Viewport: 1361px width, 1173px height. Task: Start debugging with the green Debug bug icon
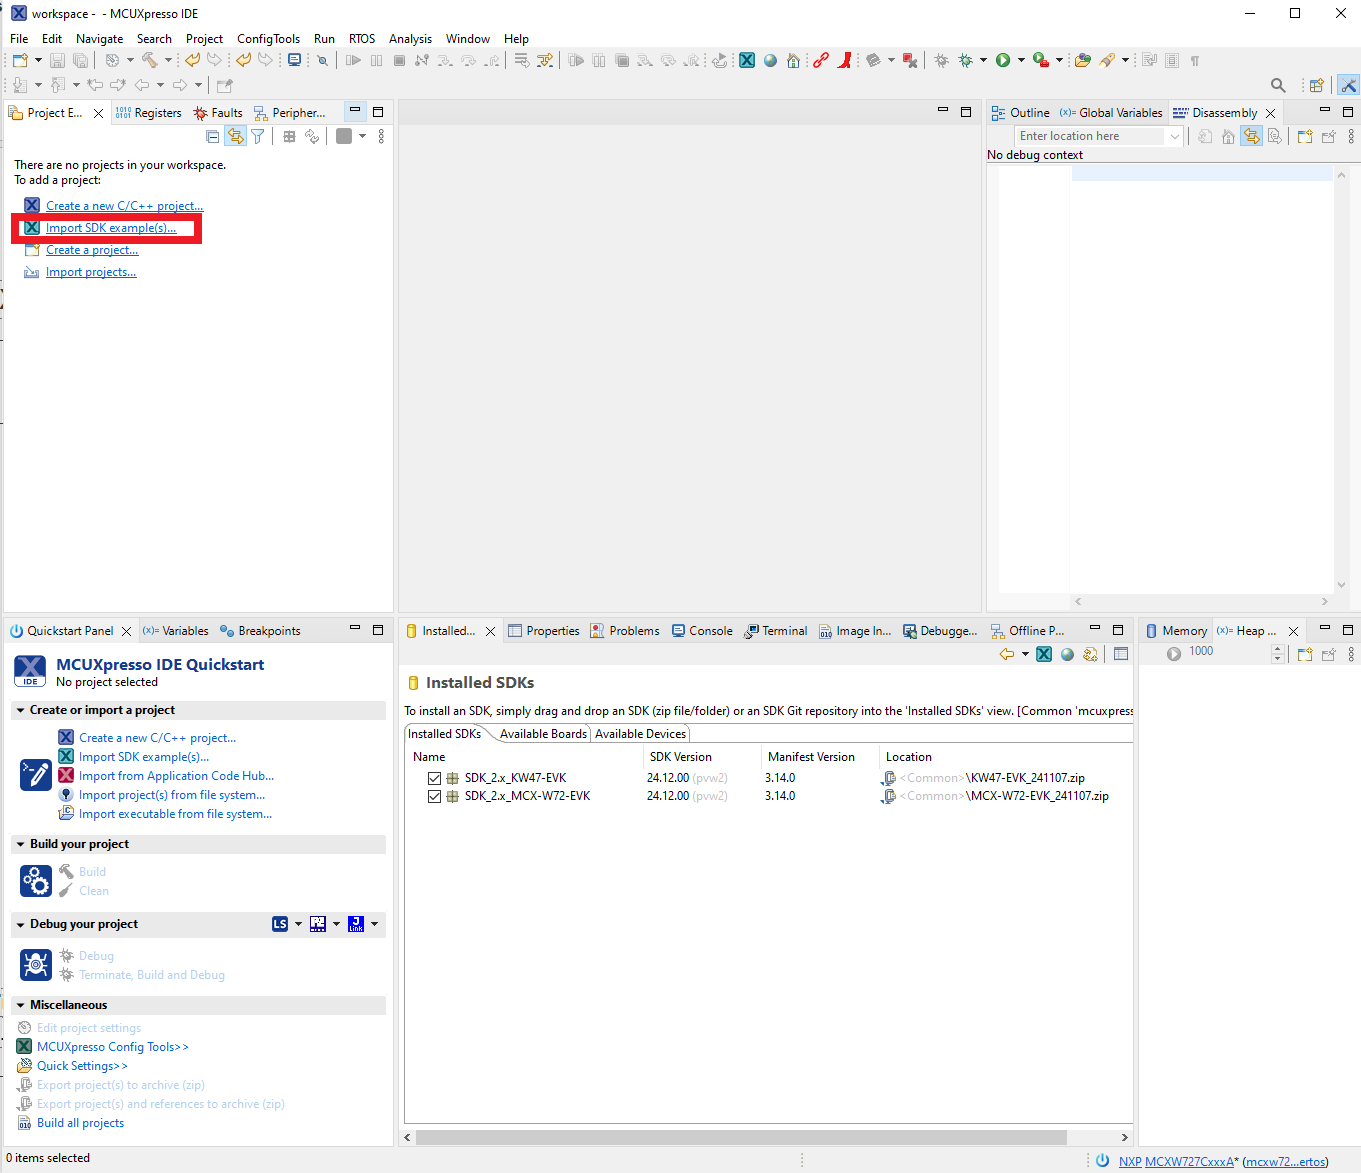pos(966,60)
